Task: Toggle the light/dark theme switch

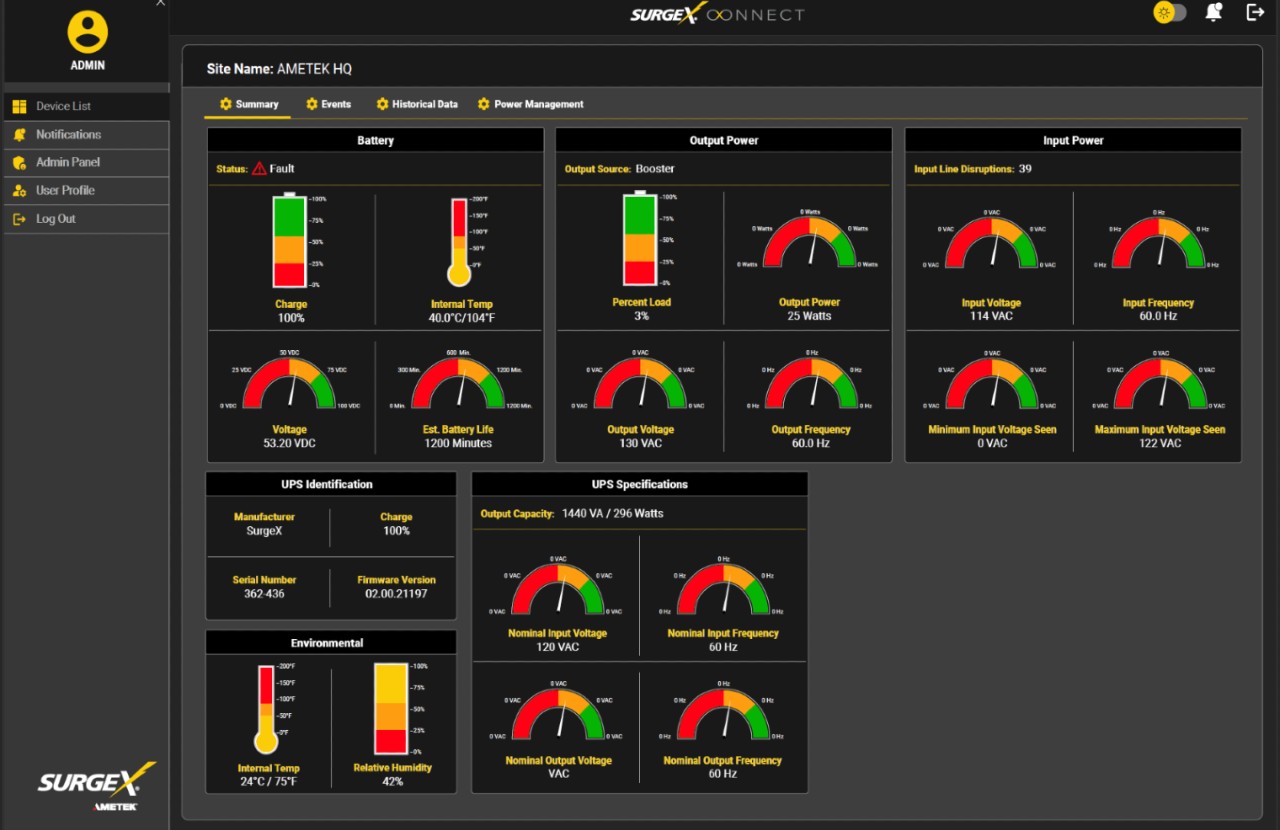Action: pos(1169,12)
